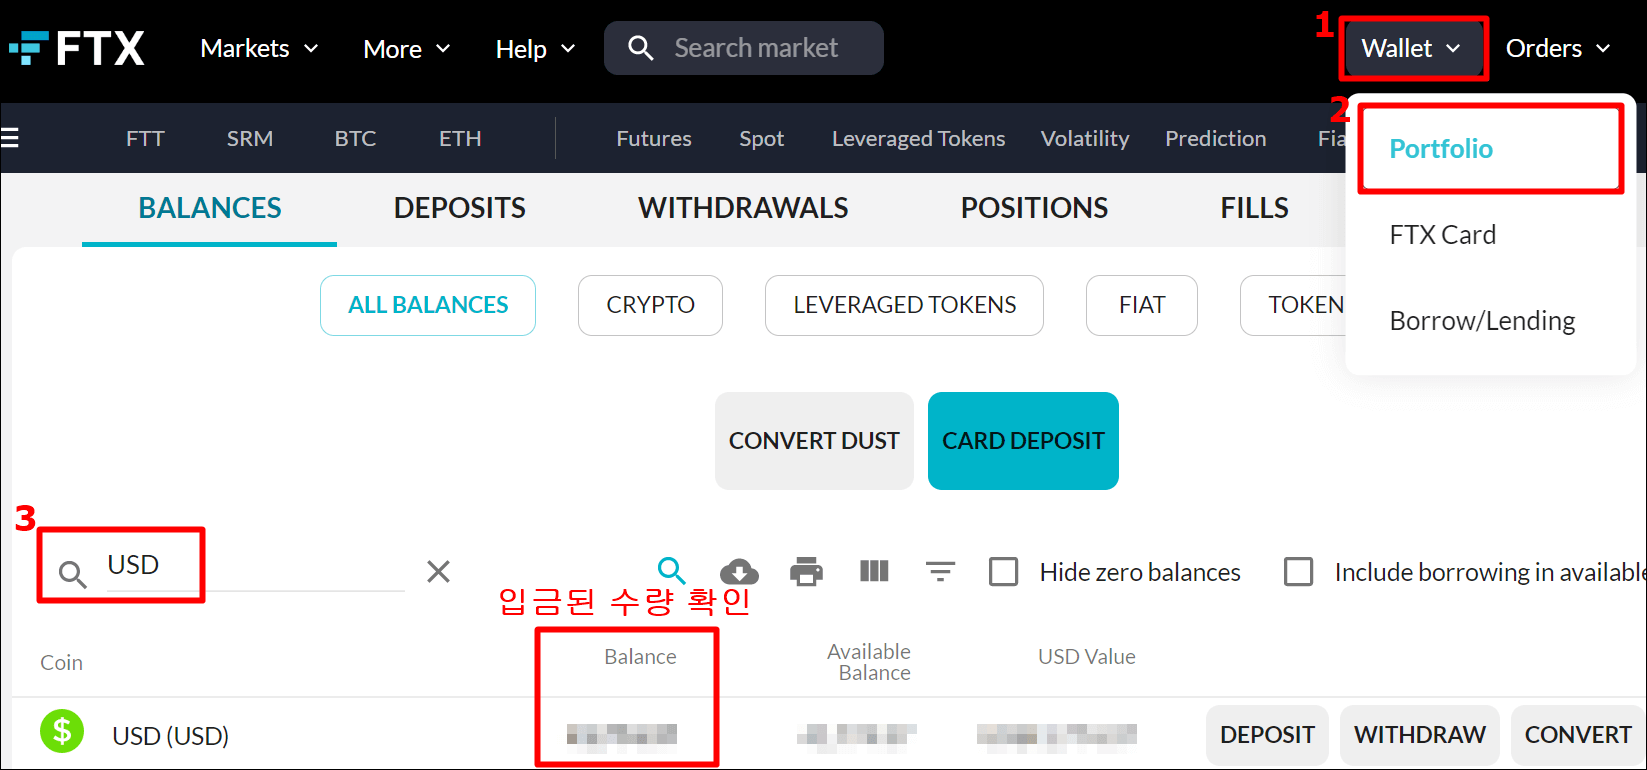Click search icon beside USD field
Image resolution: width=1647 pixels, height=770 pixels.
point(72,573)
